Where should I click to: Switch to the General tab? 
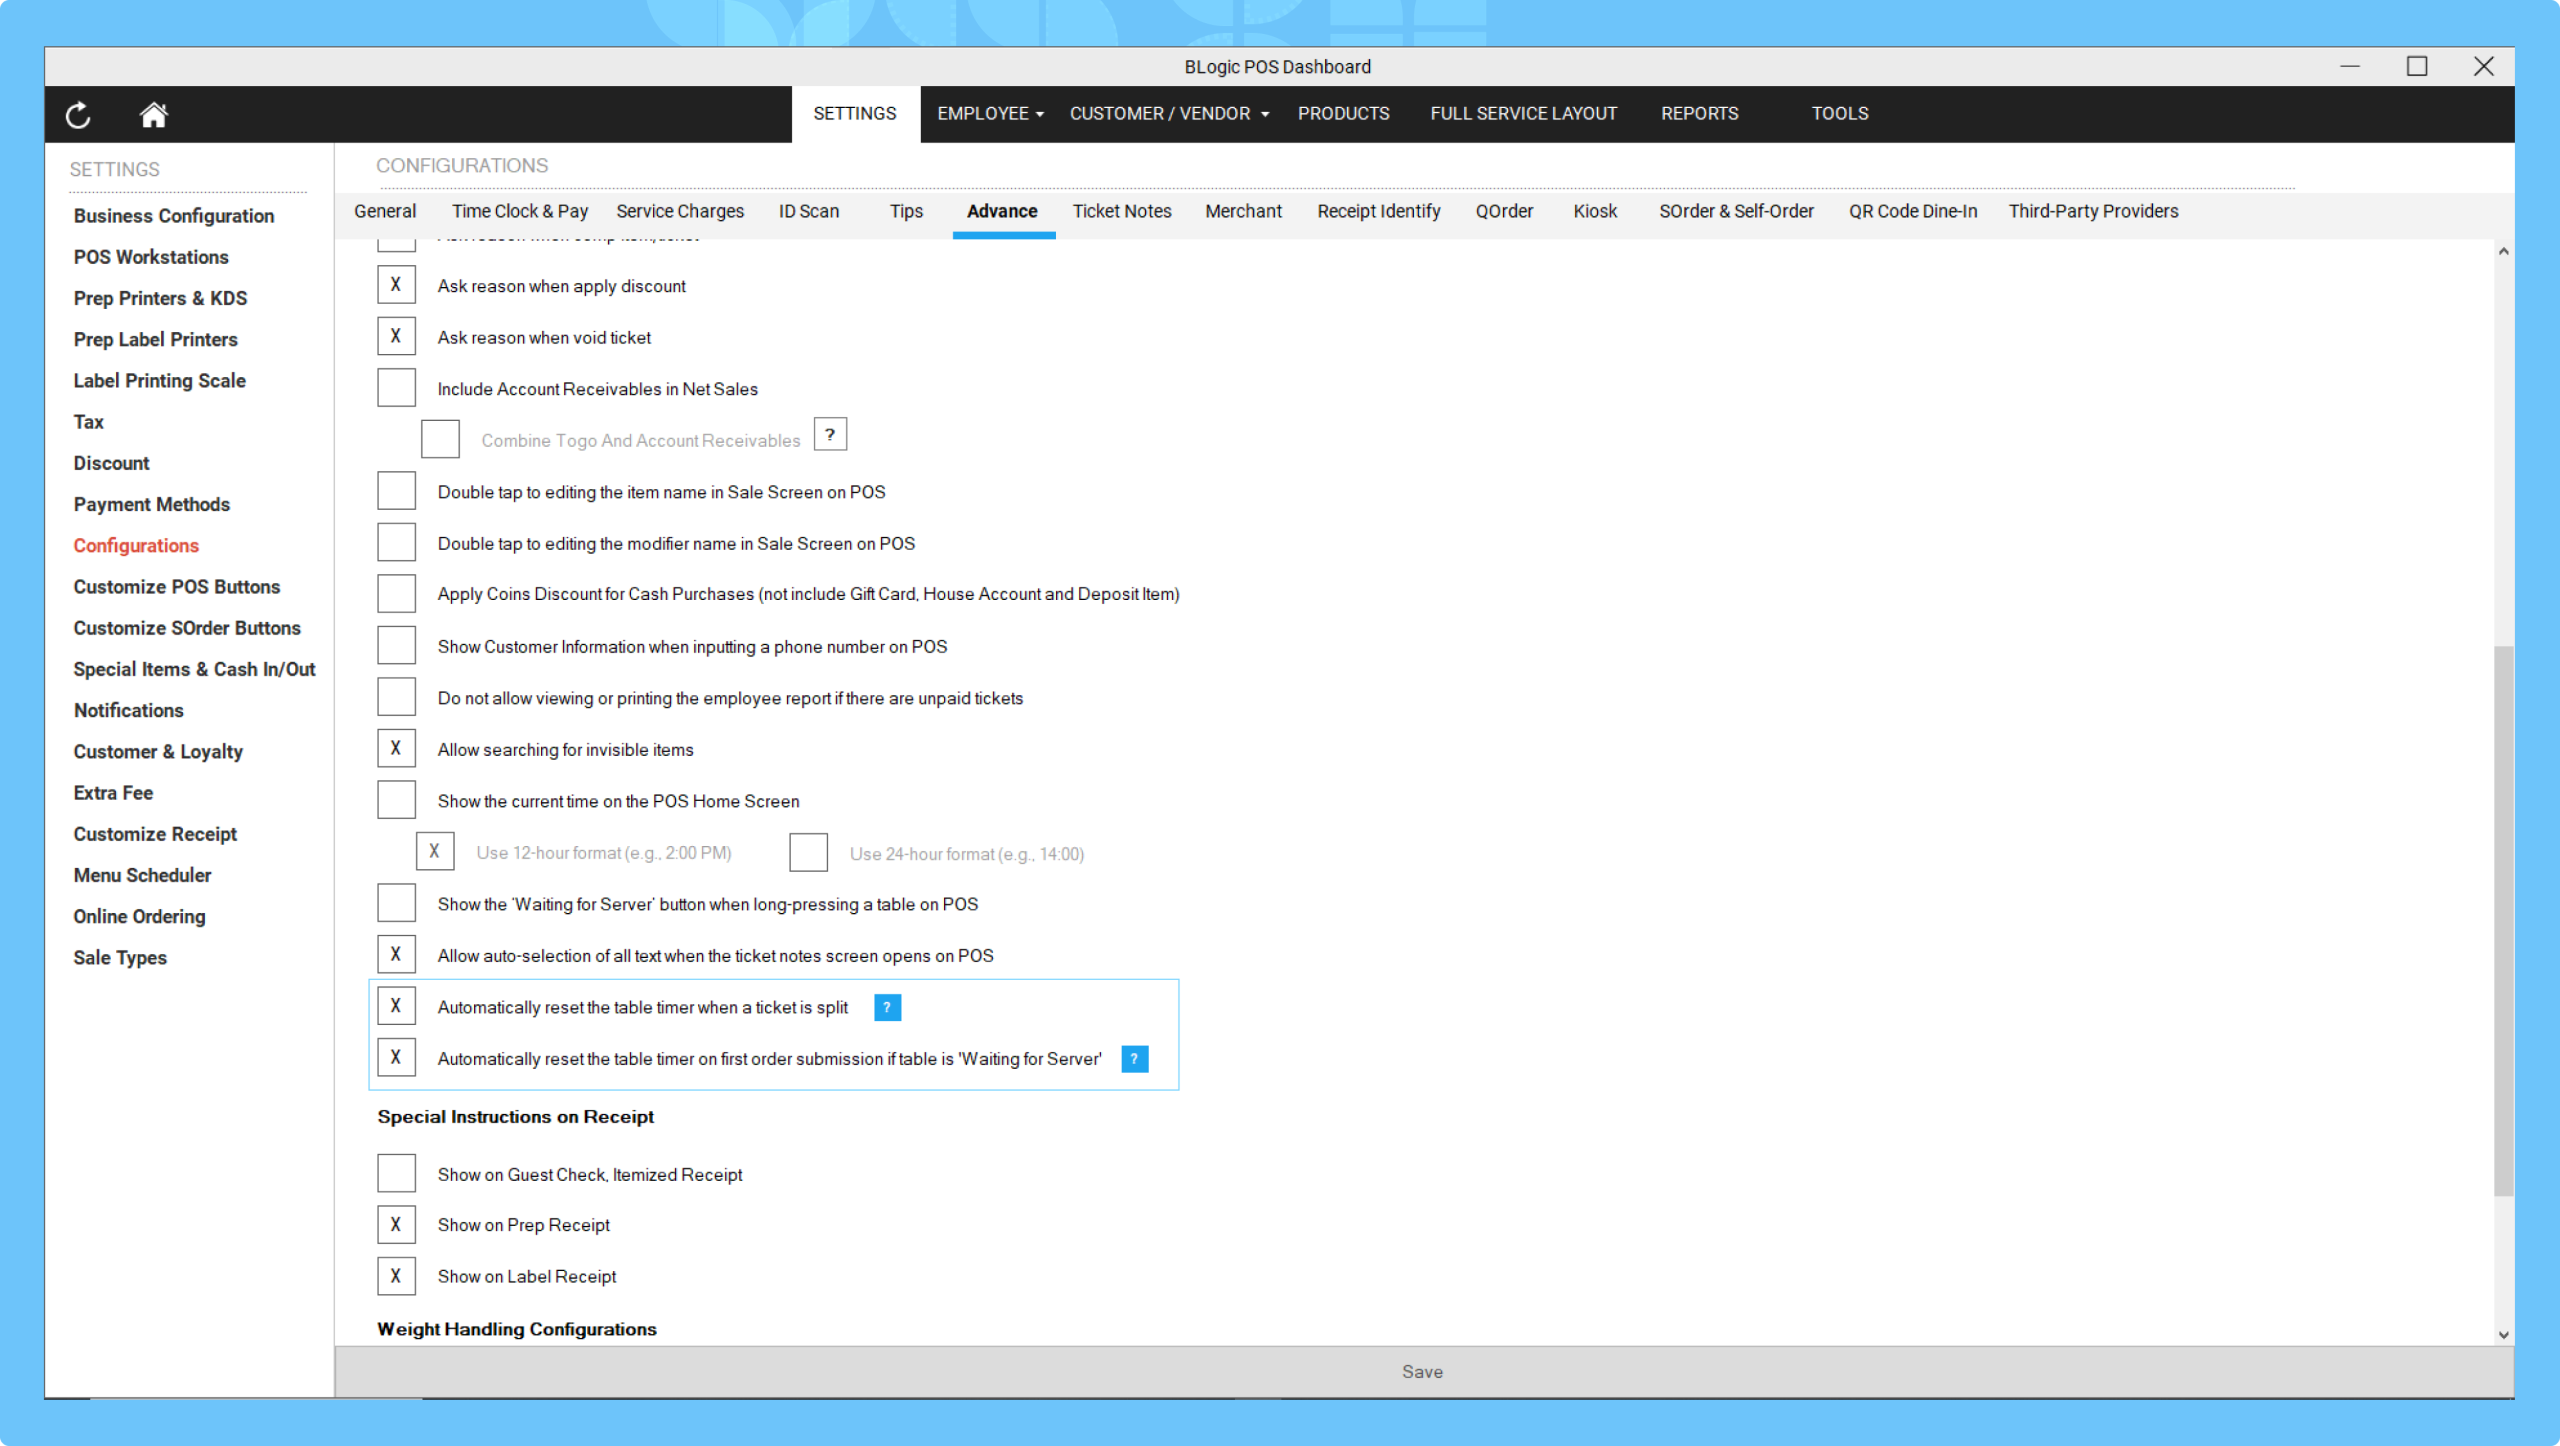point(385,211)
